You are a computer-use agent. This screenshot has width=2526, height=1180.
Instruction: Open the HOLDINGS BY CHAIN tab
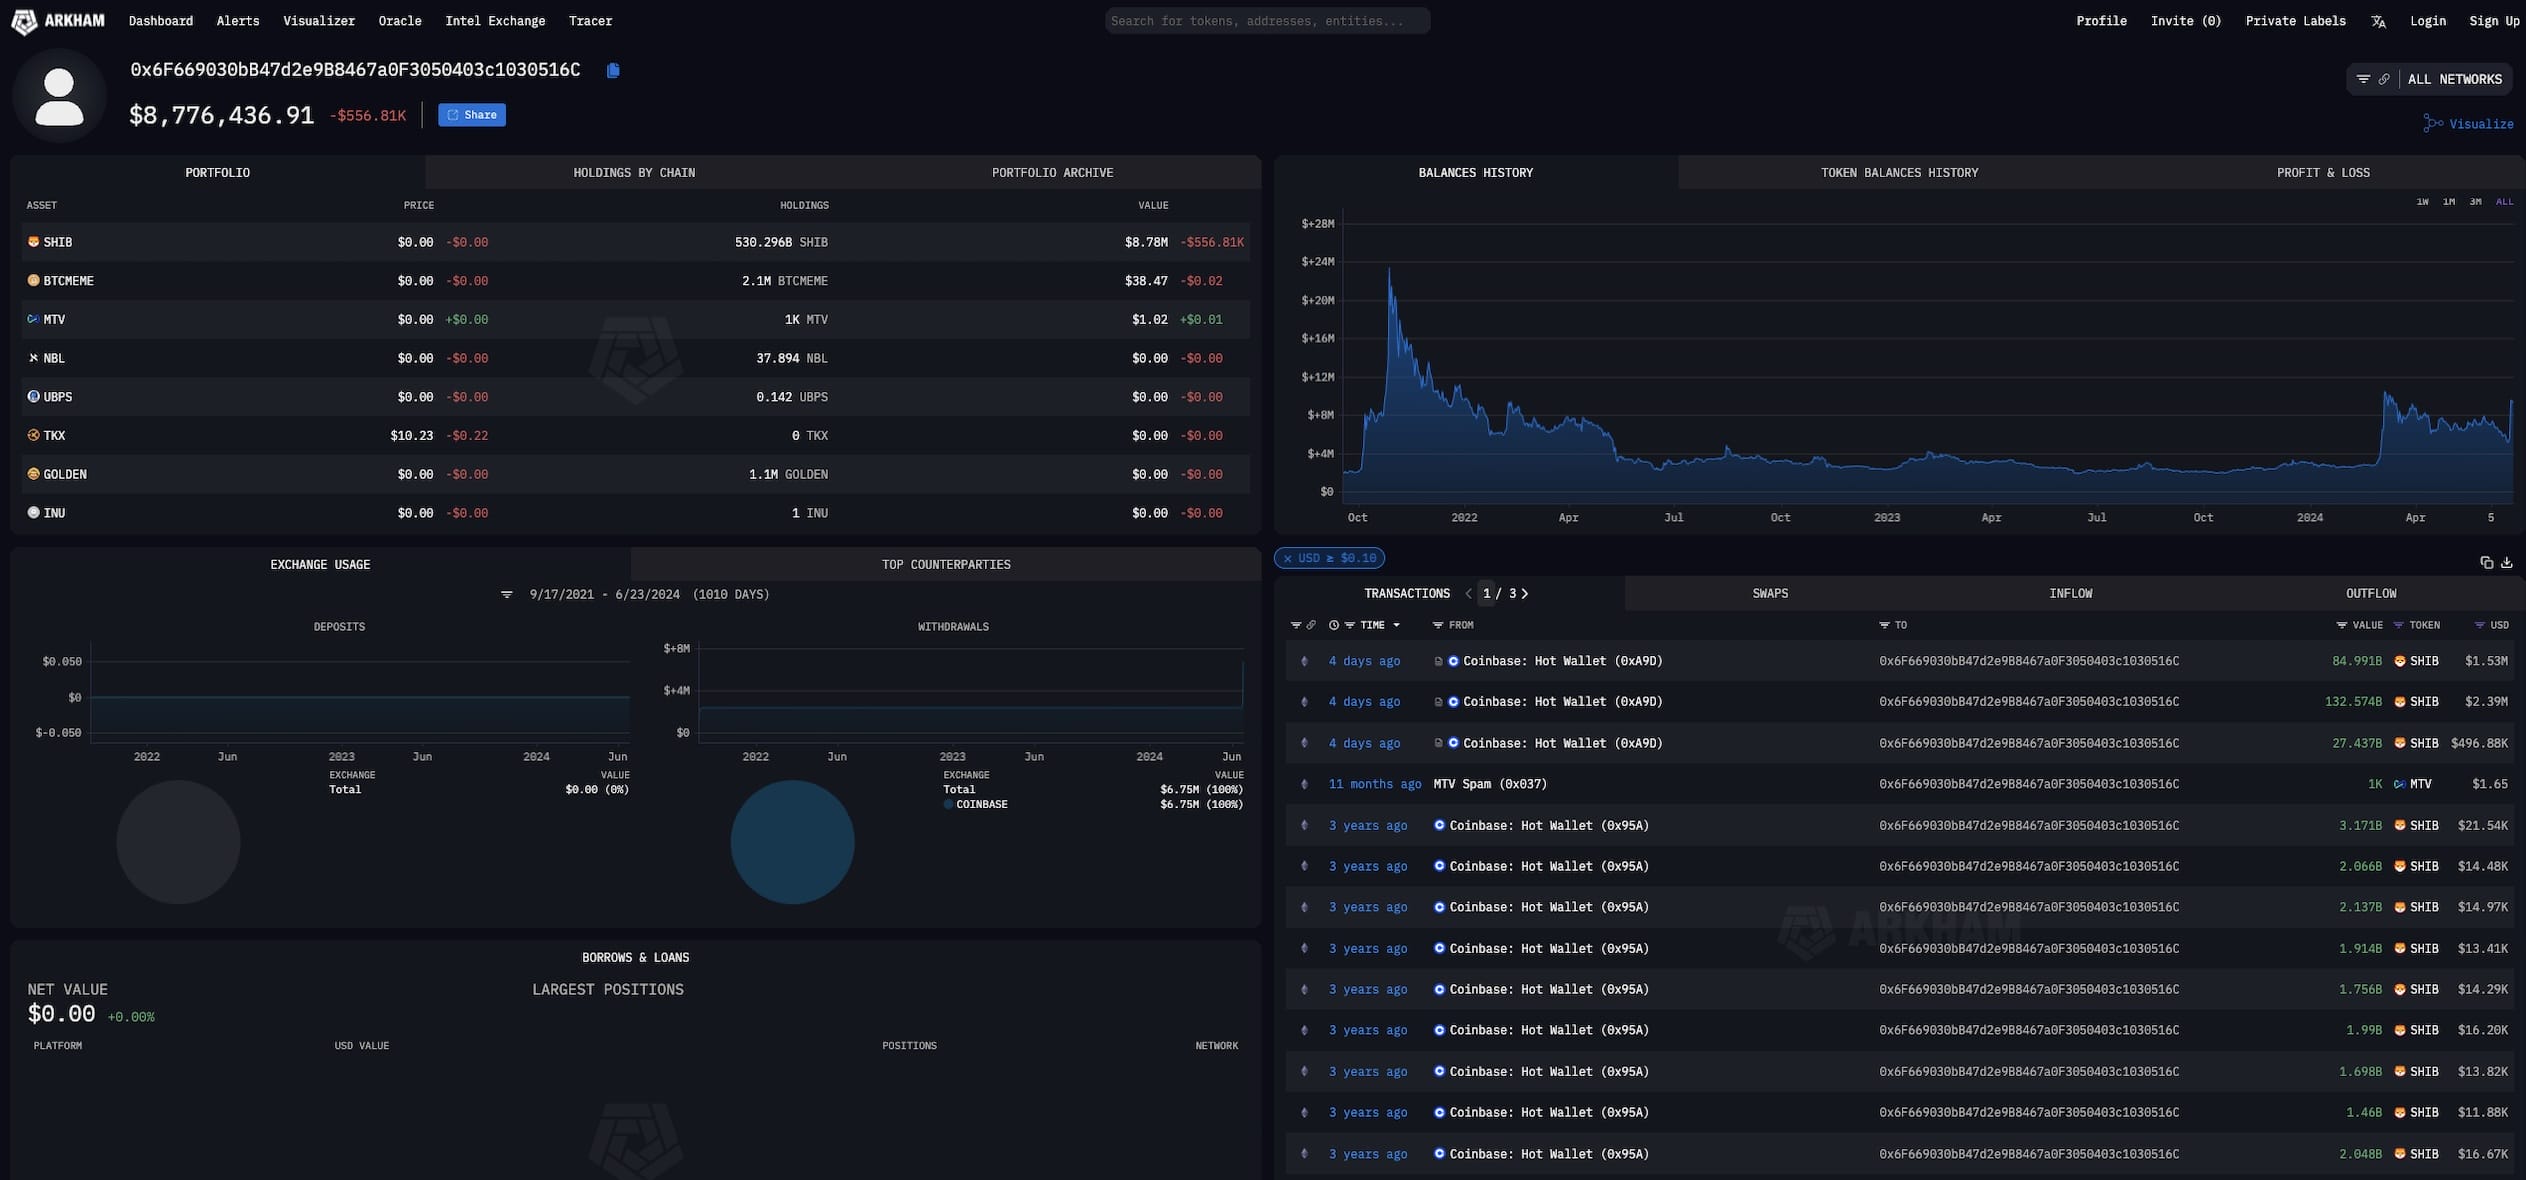tap(634, 173)
